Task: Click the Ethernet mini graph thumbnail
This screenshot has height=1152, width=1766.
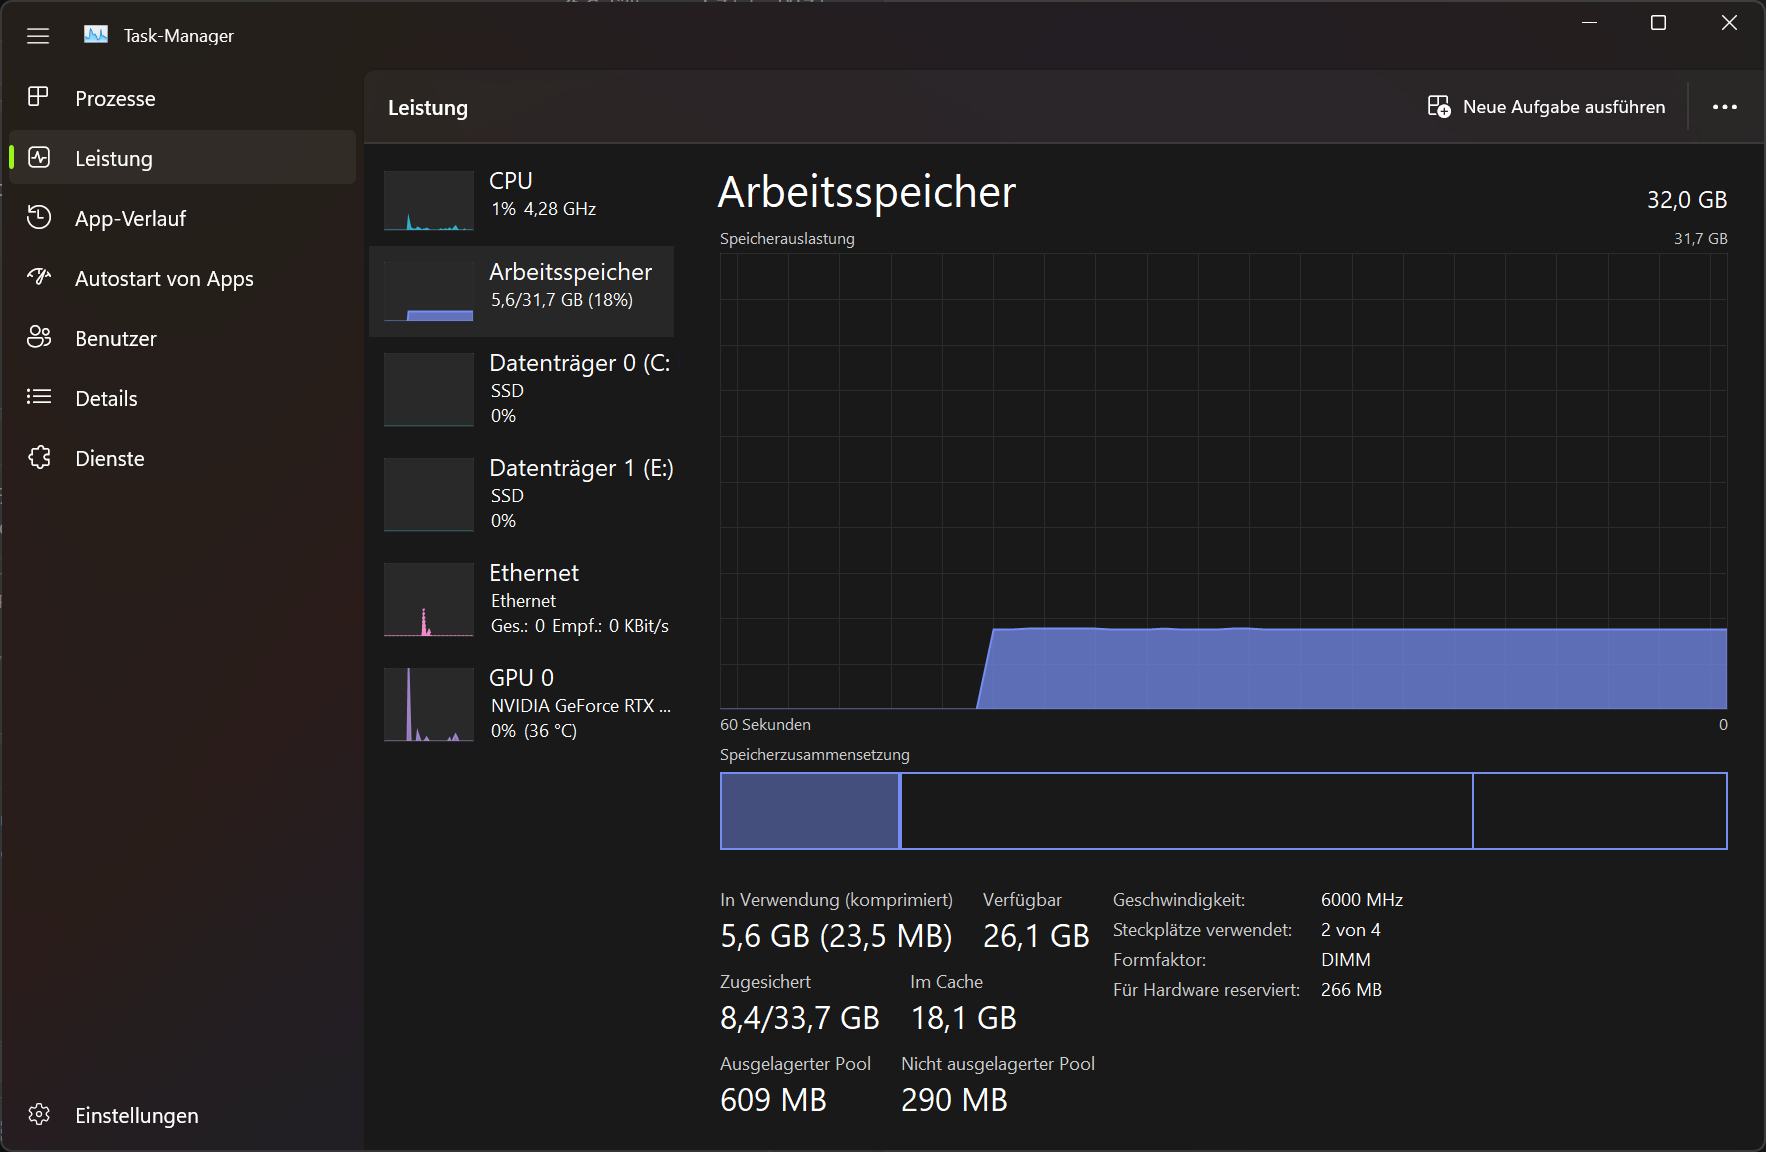Action: coord(429,600)
